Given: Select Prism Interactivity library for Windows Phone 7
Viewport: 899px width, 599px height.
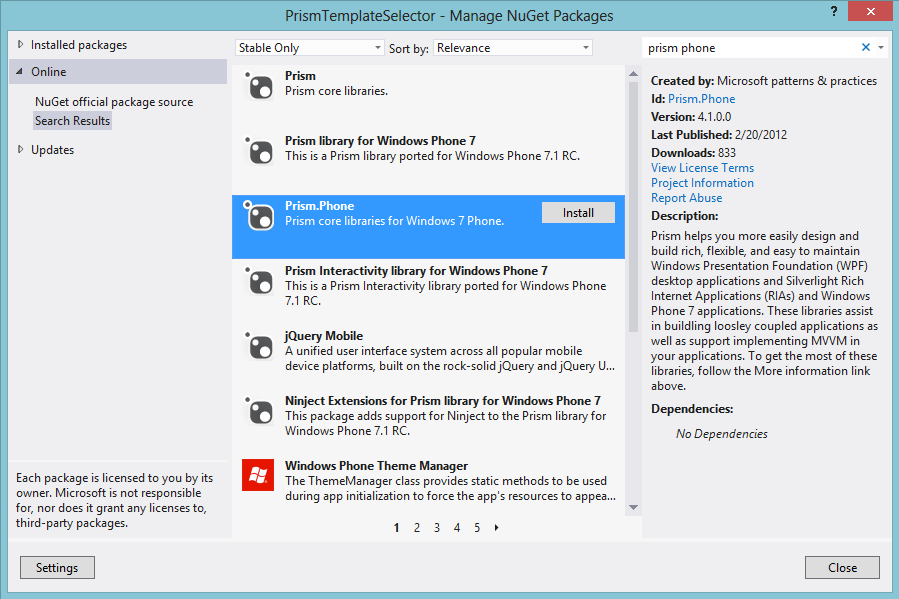Looking at the screenshot, I should point(428,292).
